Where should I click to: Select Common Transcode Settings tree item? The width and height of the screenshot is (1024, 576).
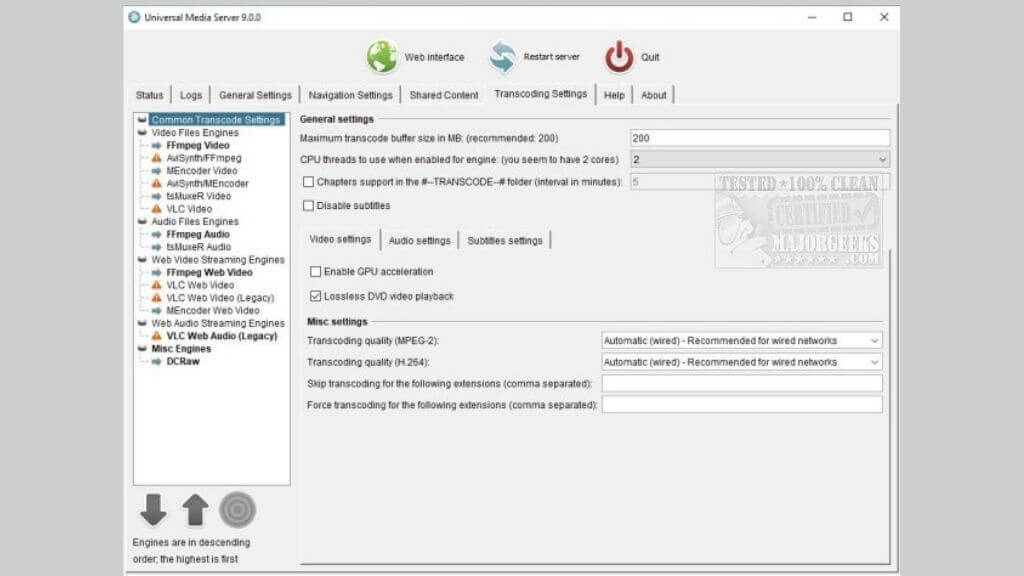click(x=216, y=120)
